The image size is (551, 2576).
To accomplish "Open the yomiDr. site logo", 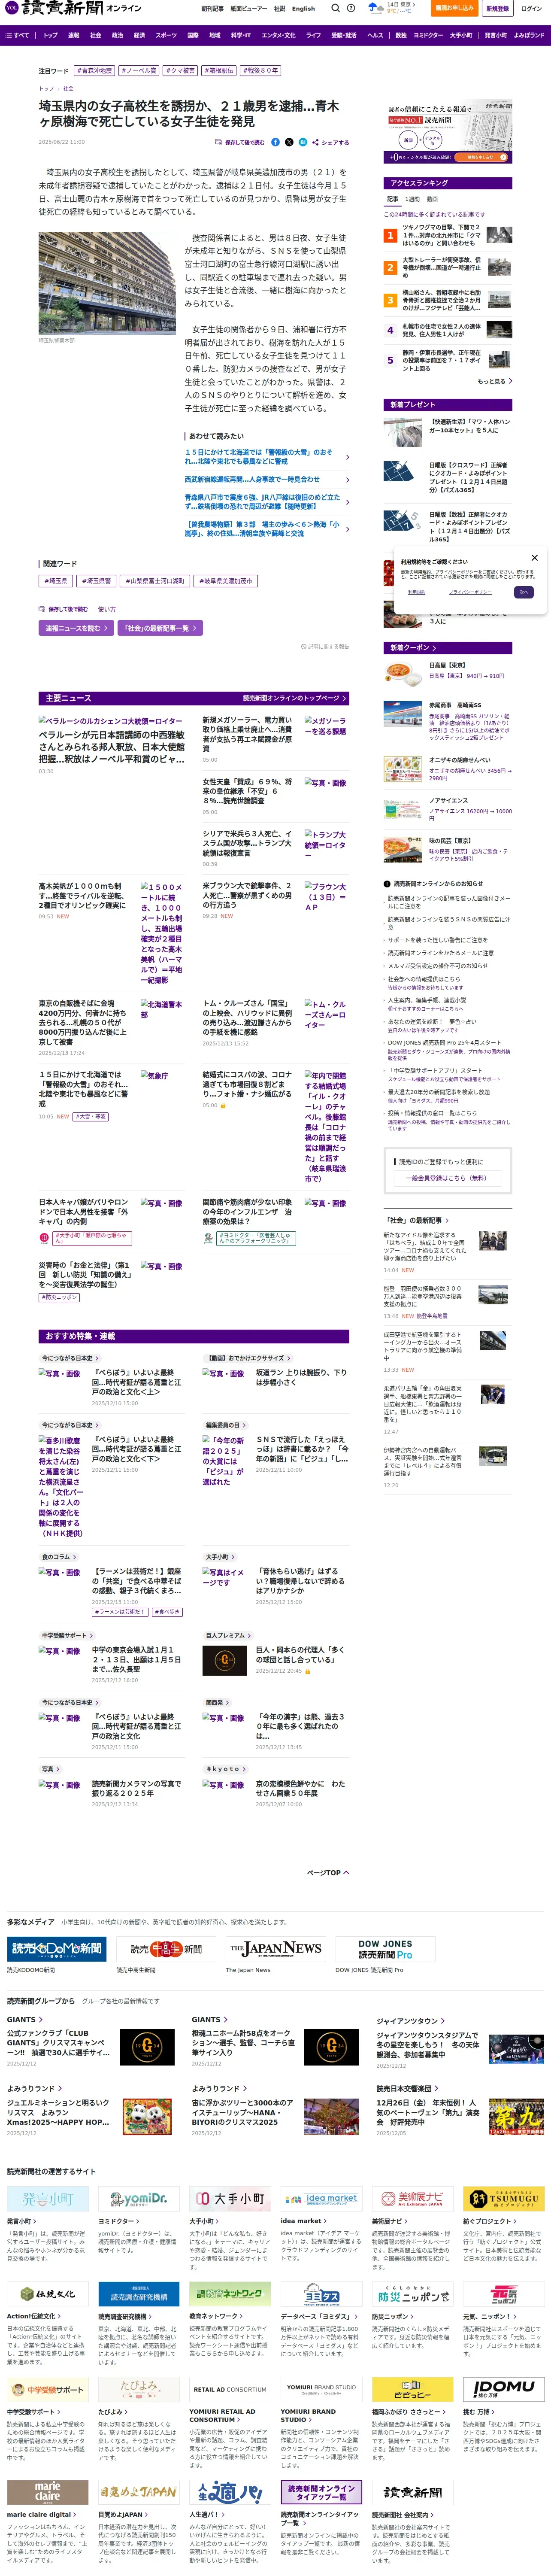I will click(x=139, y=2199).
